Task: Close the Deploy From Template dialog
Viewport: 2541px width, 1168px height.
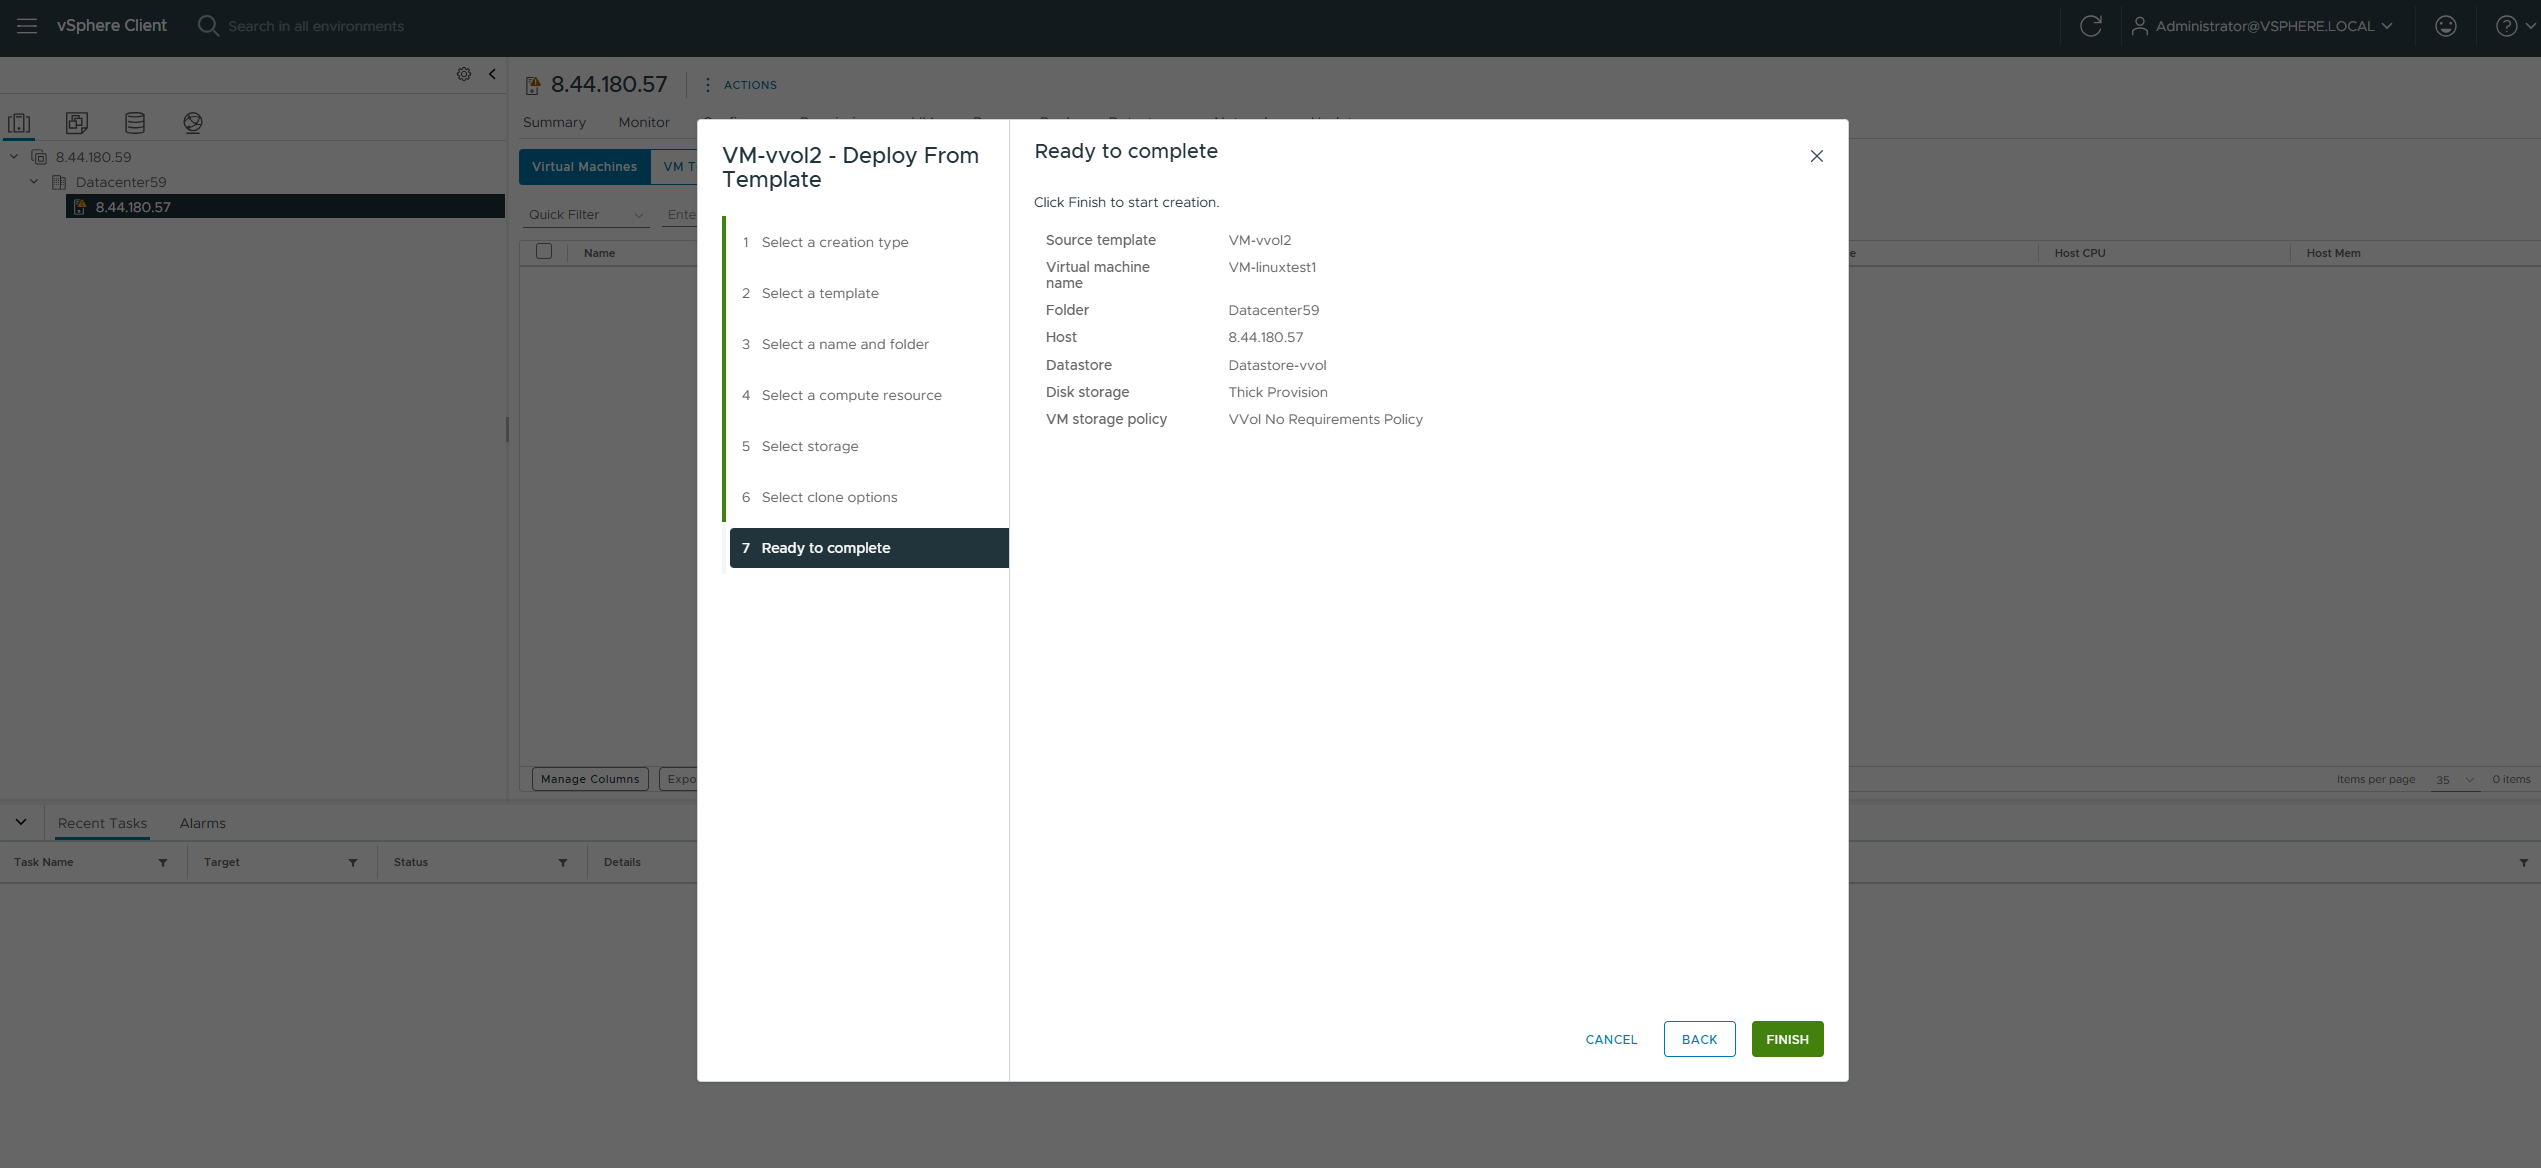Action: pos(1816,156)
